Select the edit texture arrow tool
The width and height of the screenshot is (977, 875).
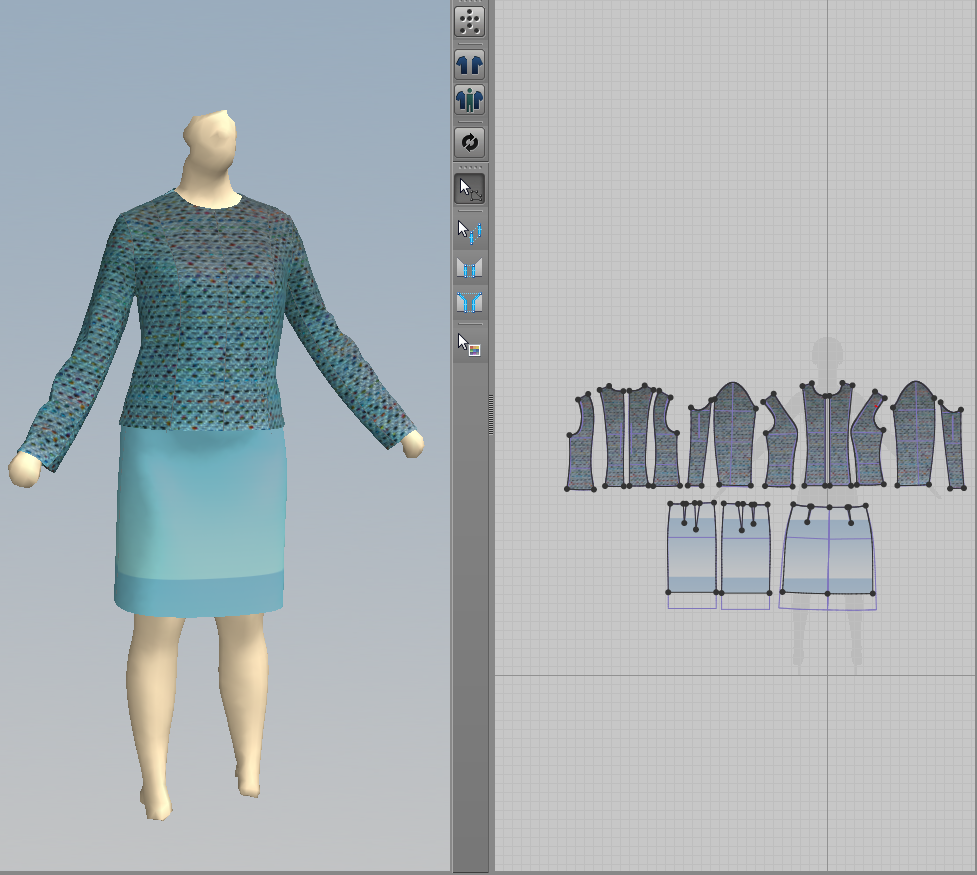[469, 345]
